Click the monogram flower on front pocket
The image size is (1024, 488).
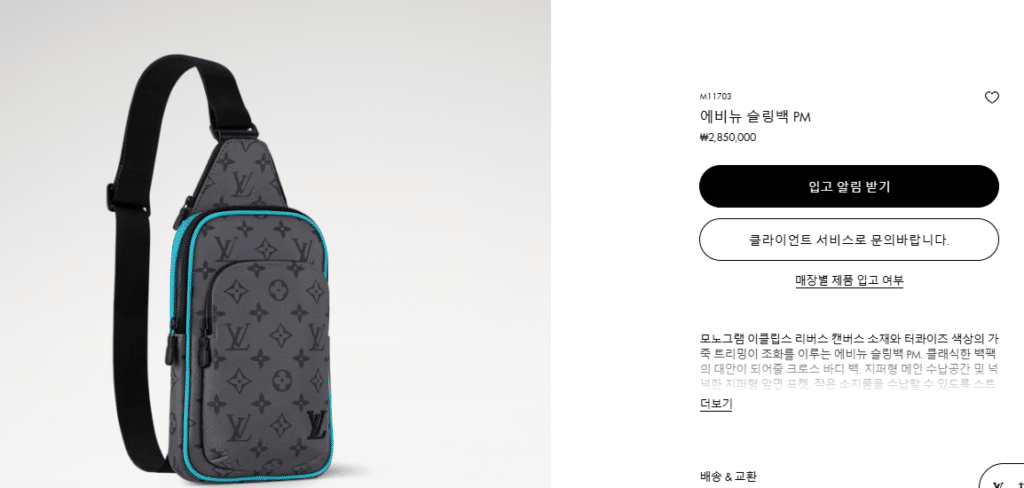click(x=278, y=289)
